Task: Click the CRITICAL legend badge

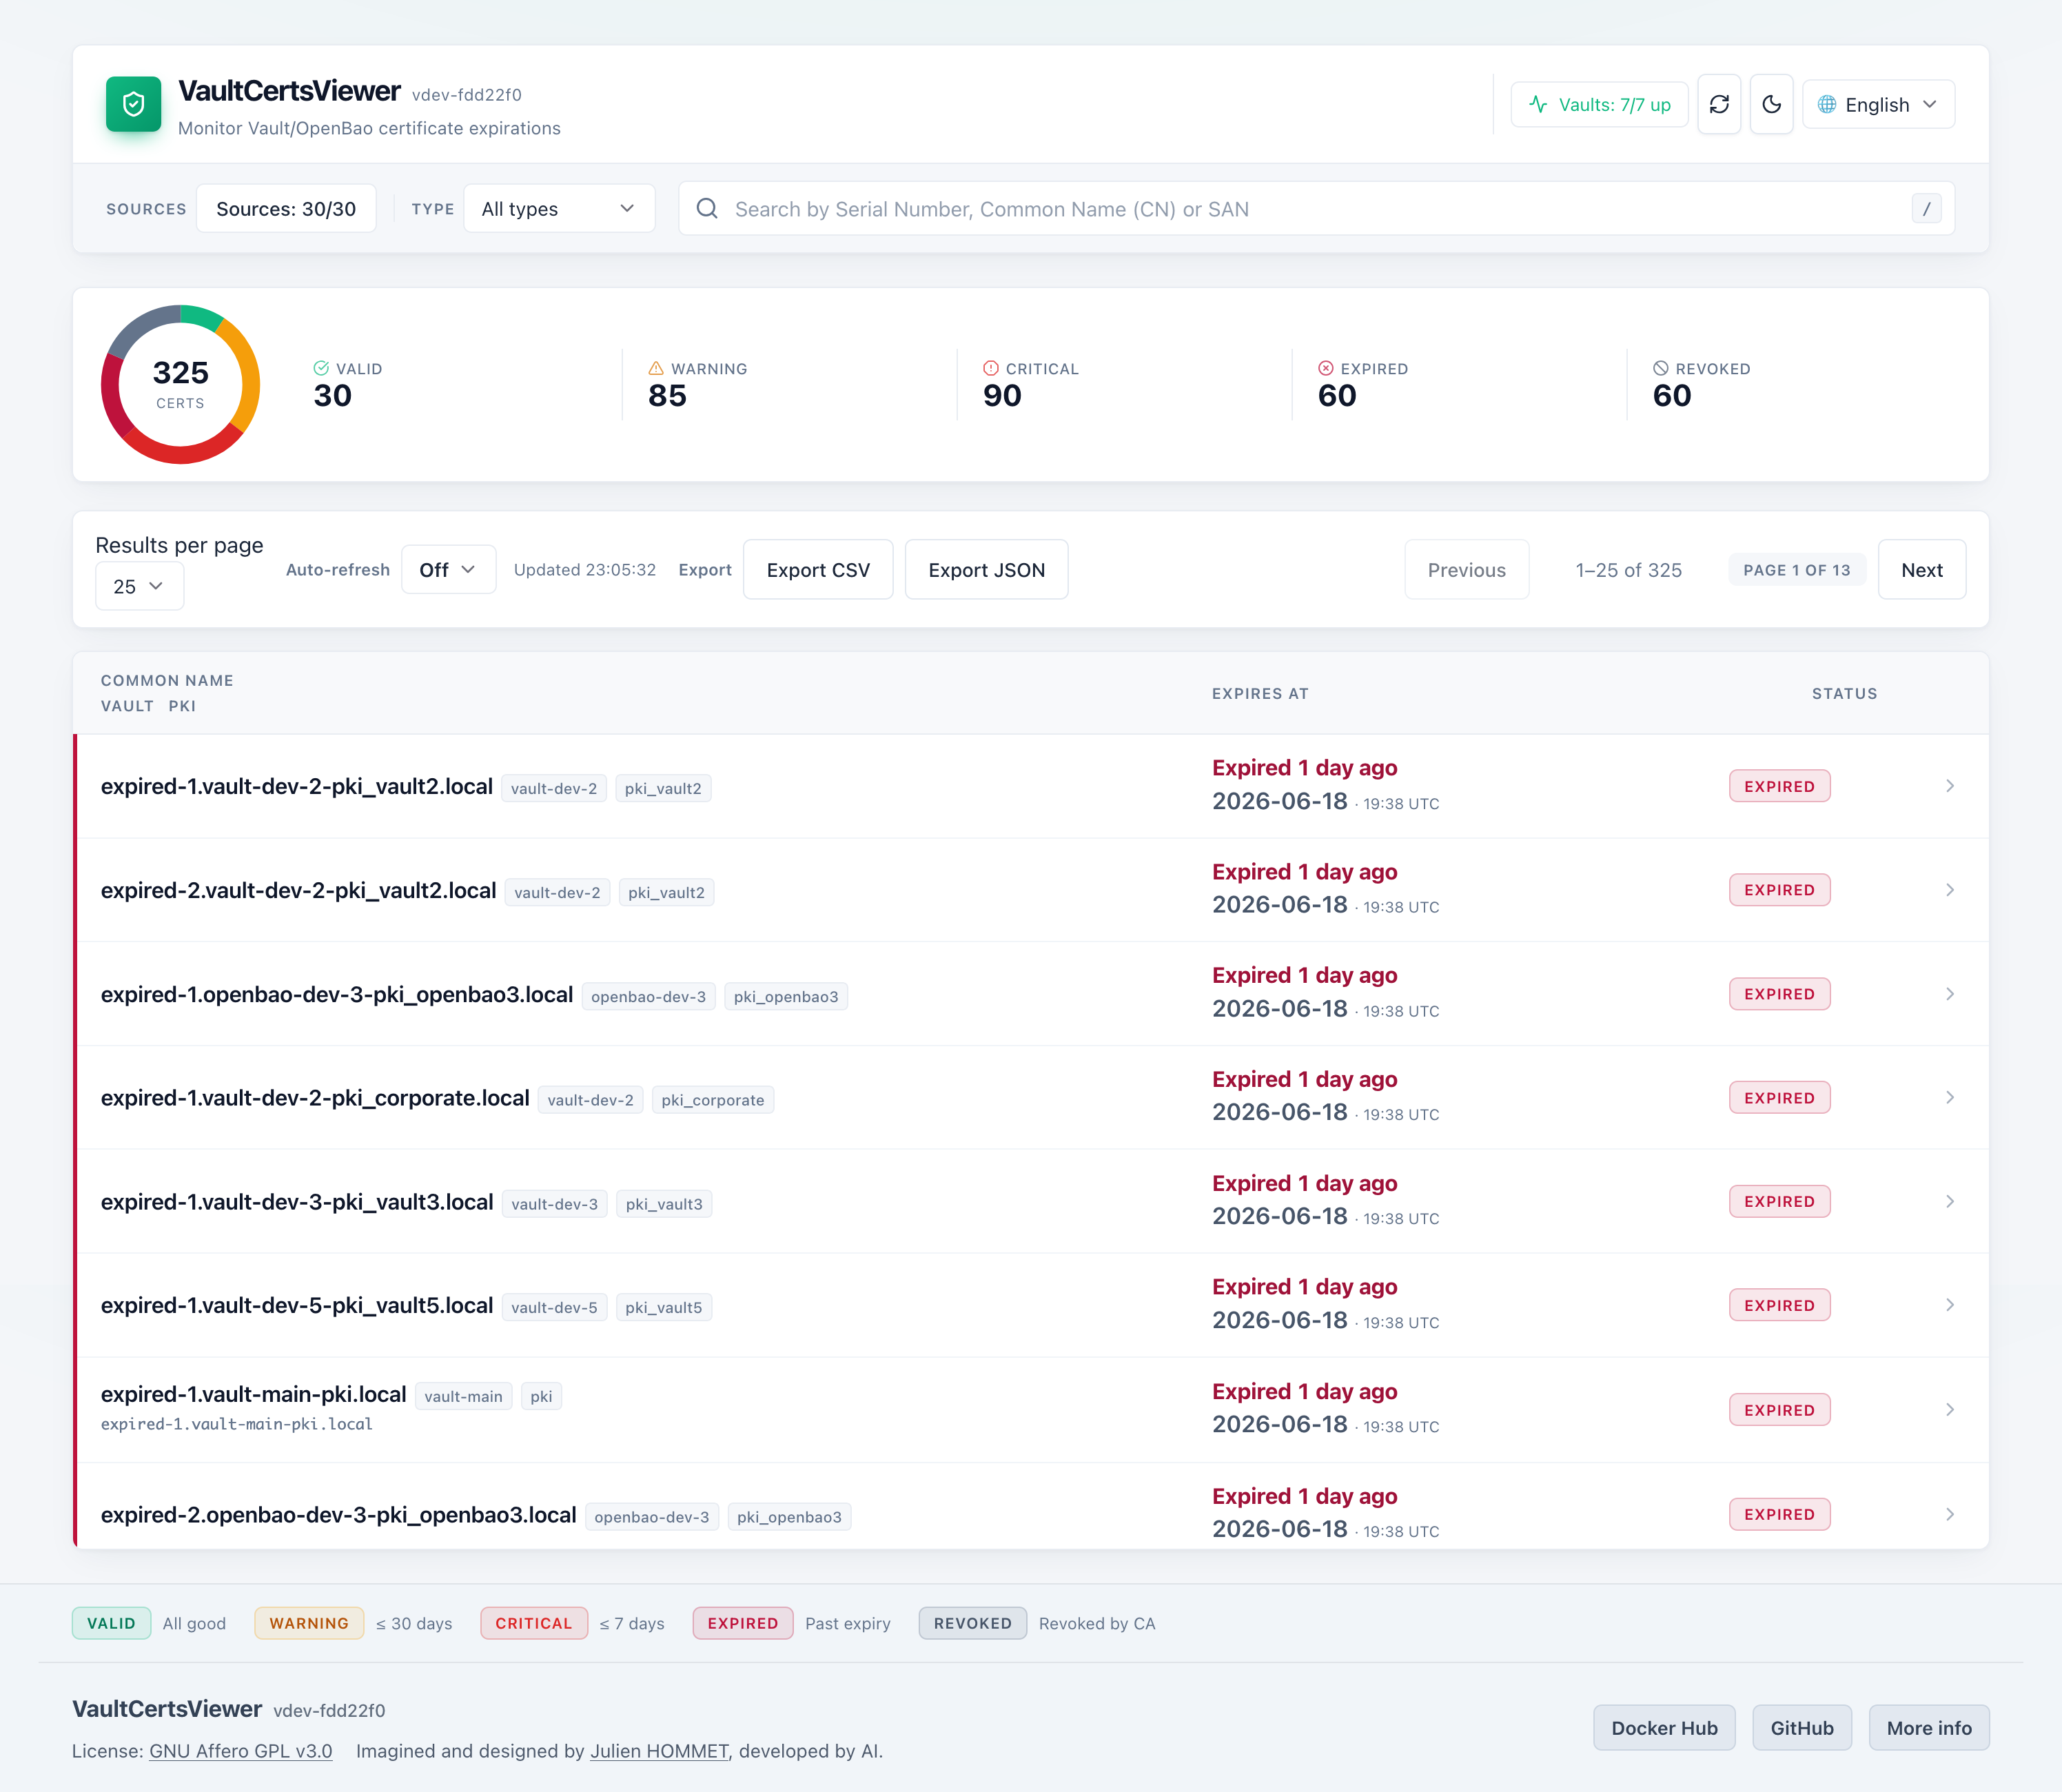Action: 534,1623
